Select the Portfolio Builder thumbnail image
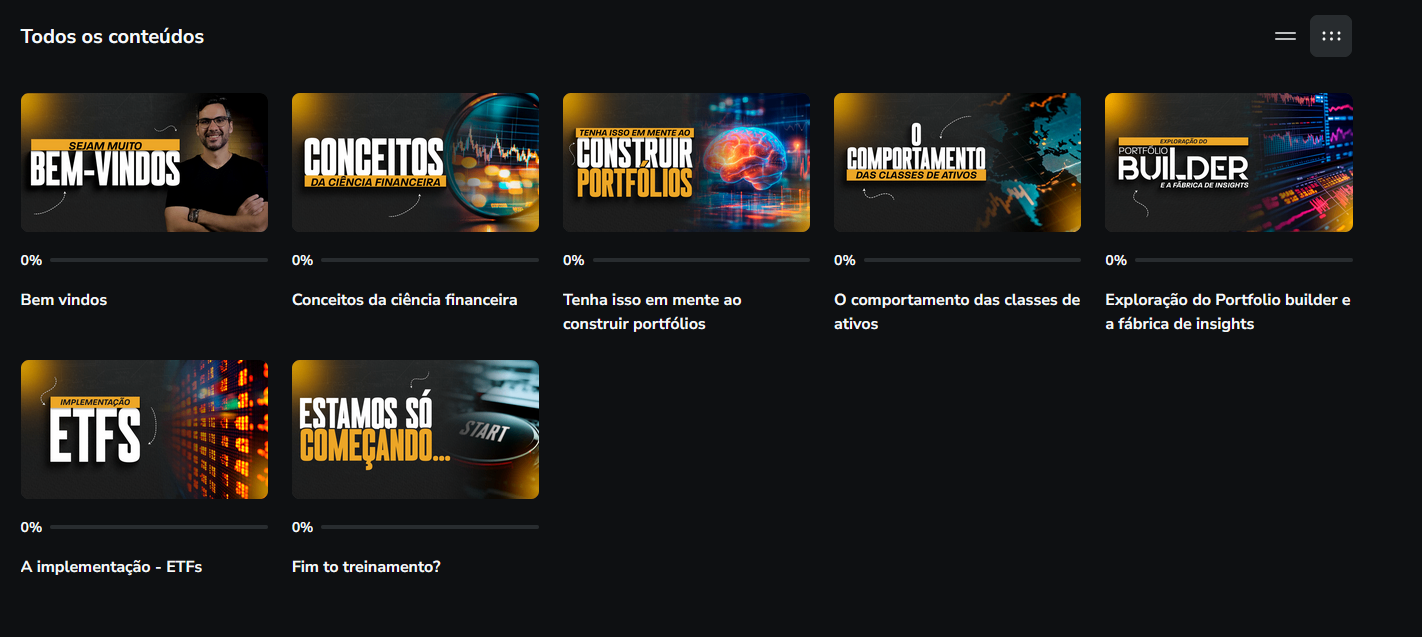 pos(1228,162)
